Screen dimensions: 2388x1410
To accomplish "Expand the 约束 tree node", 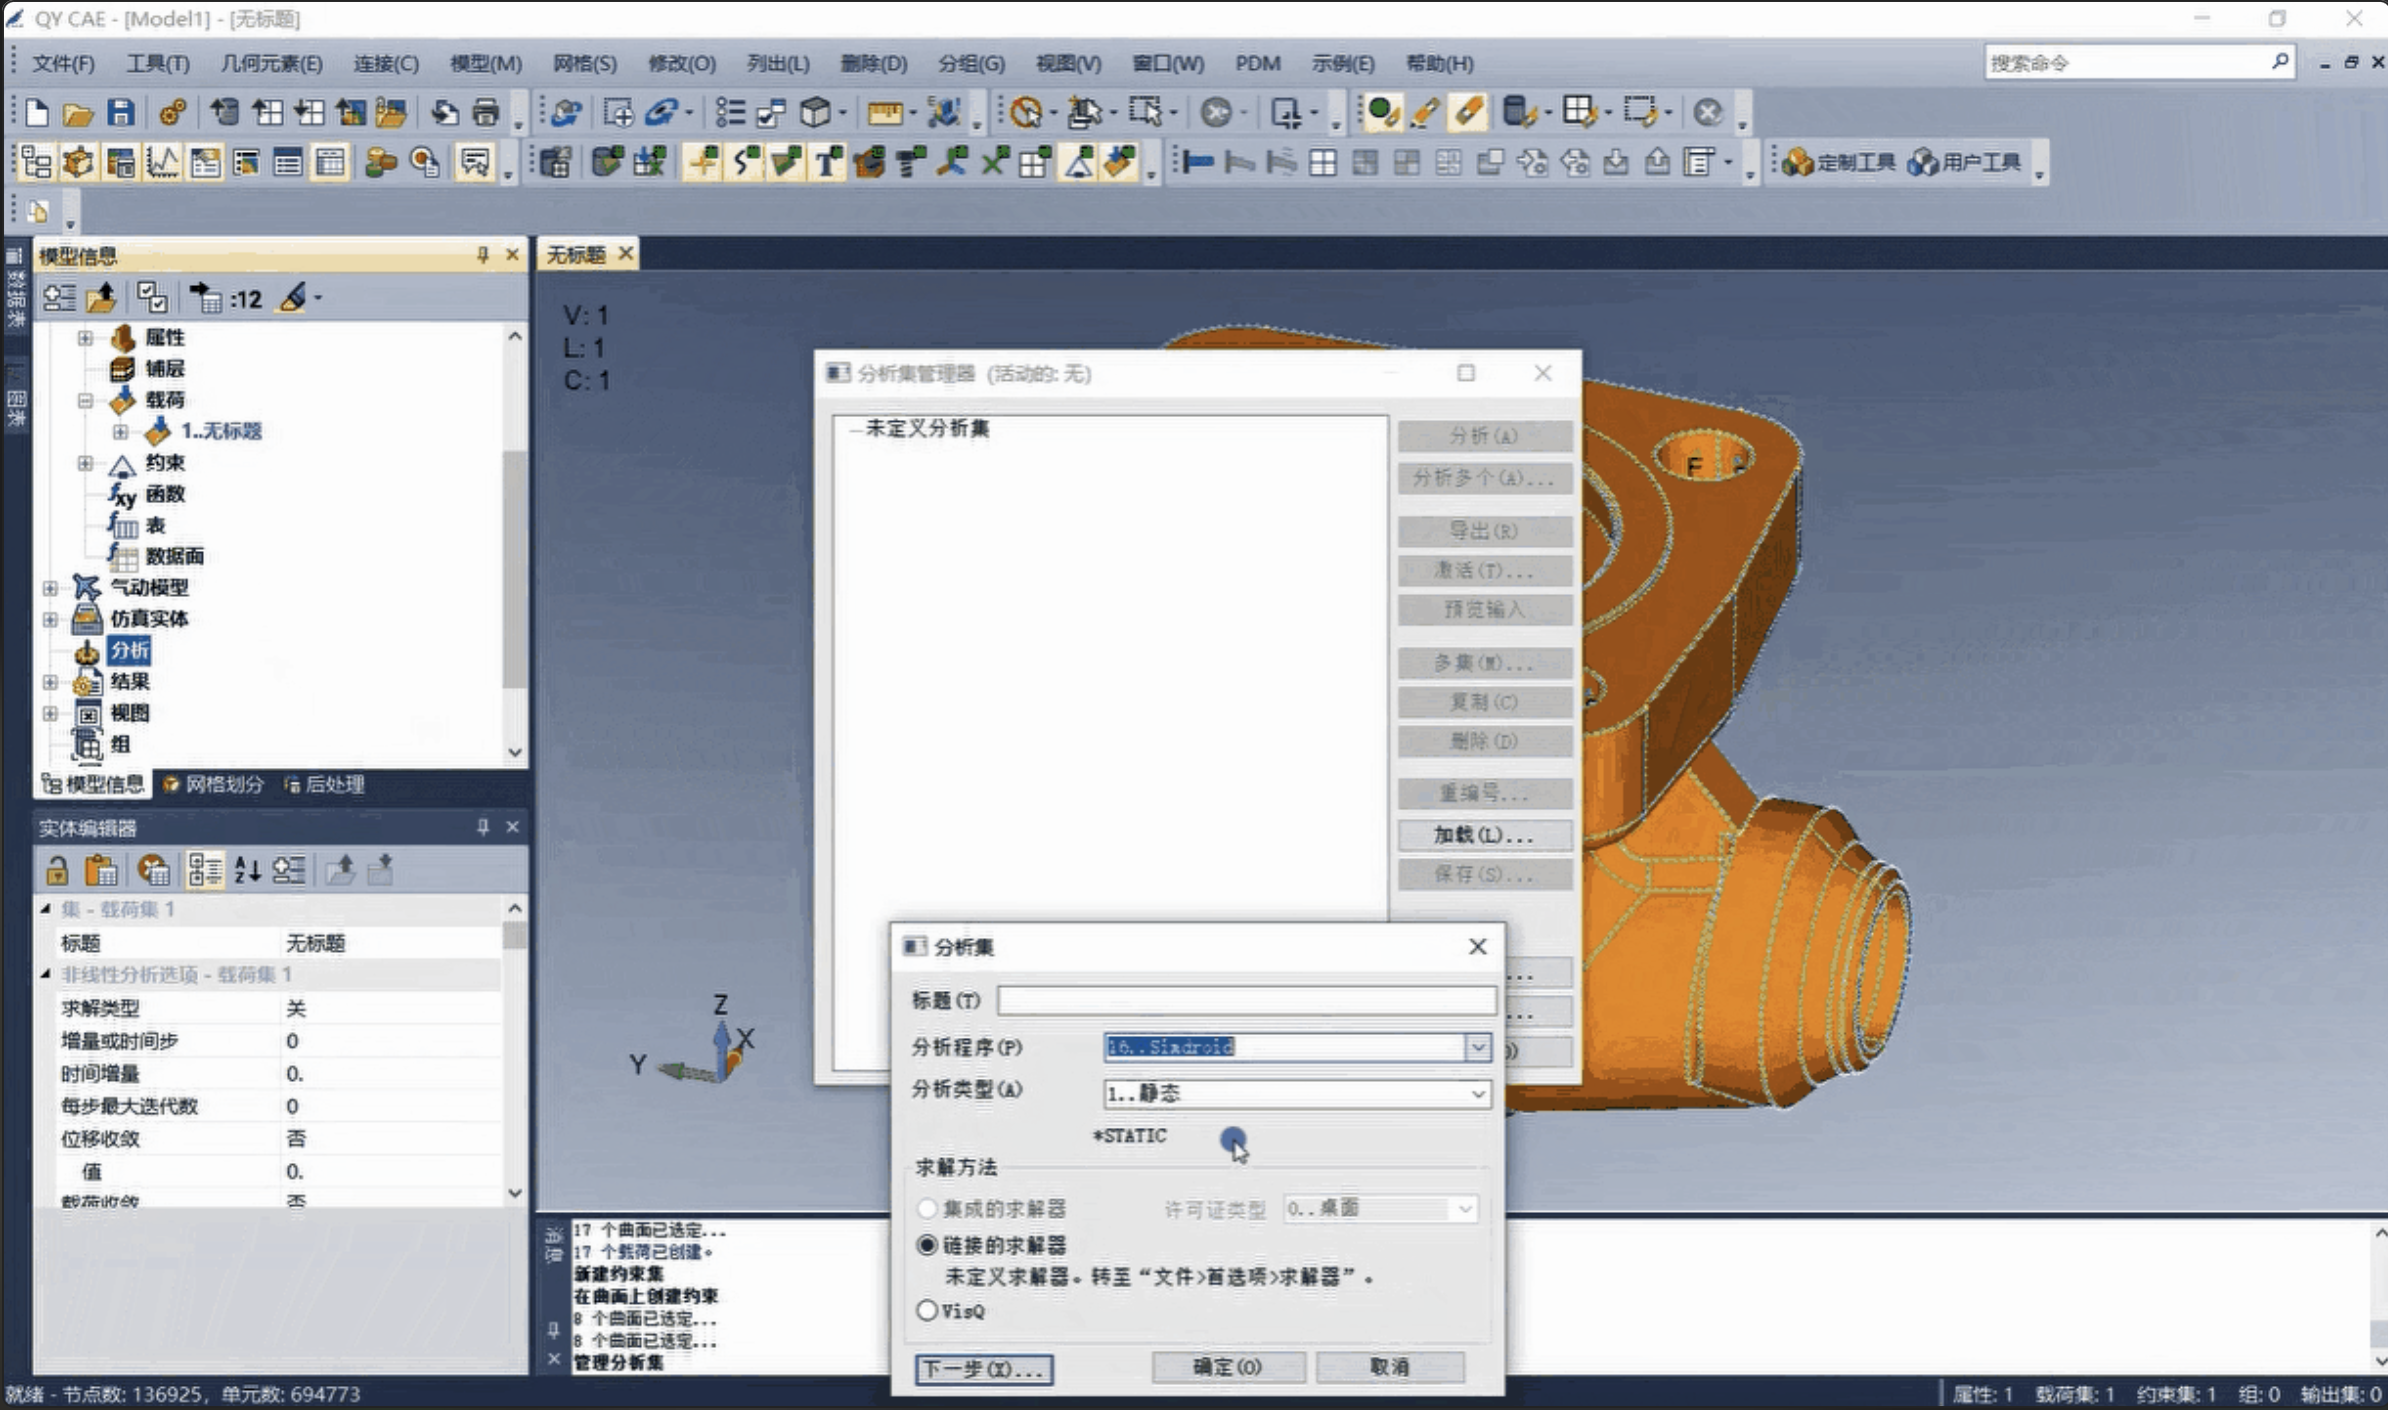I will (86, 463).
